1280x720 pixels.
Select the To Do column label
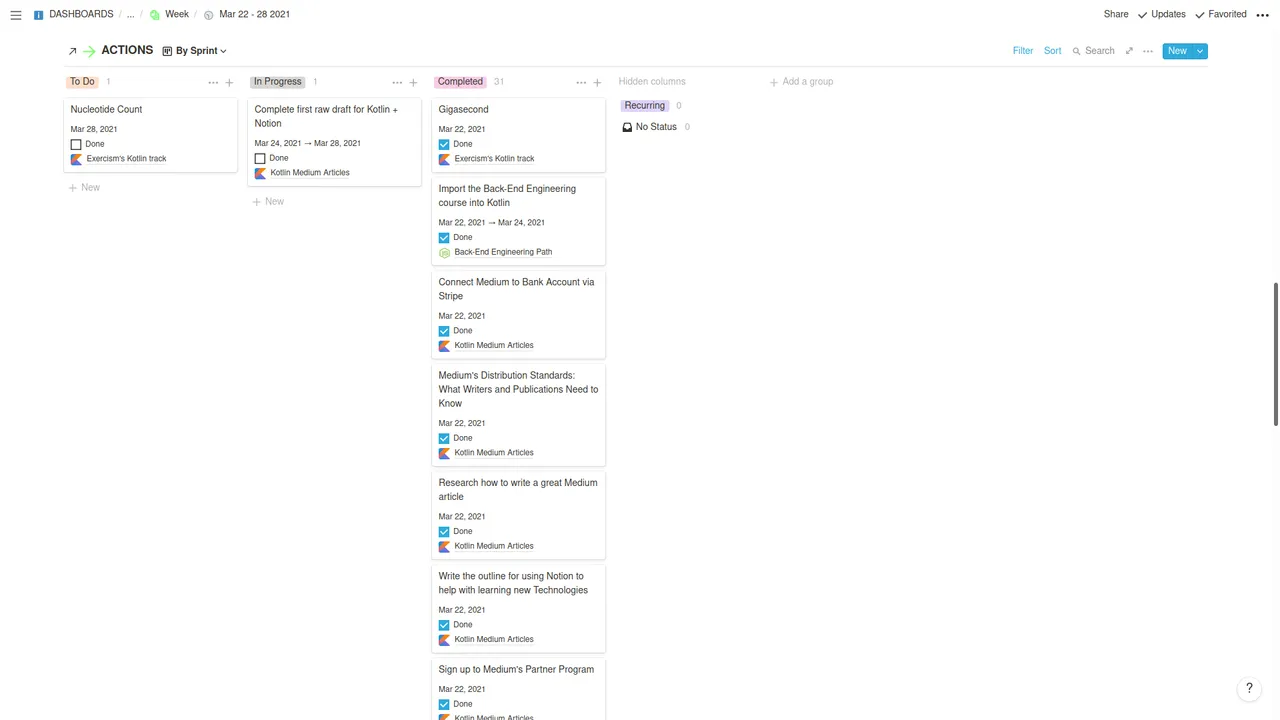82,82
